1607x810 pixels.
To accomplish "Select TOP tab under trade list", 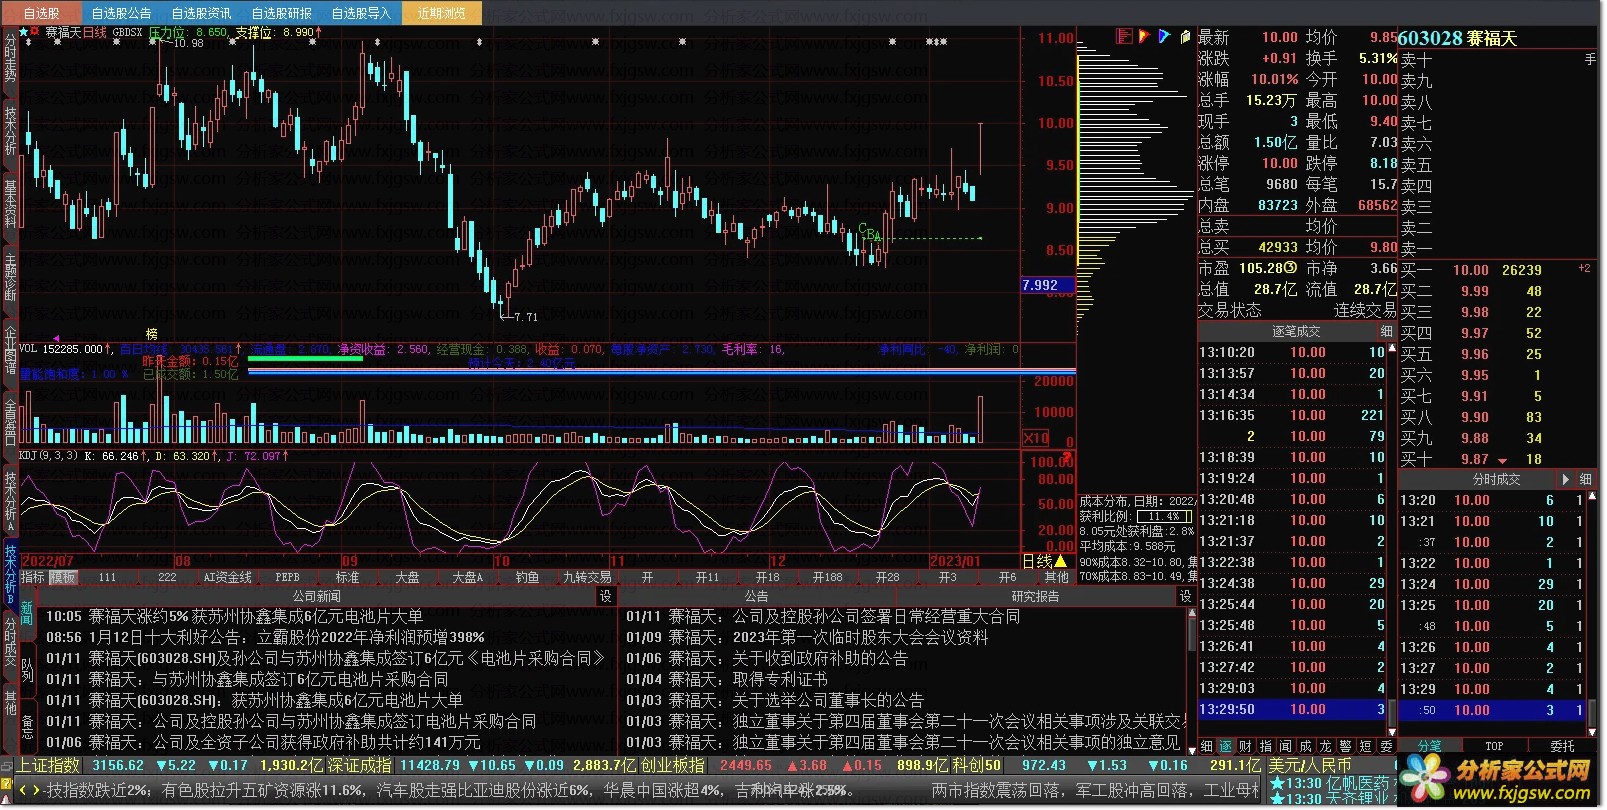I will pos(1494,746).
